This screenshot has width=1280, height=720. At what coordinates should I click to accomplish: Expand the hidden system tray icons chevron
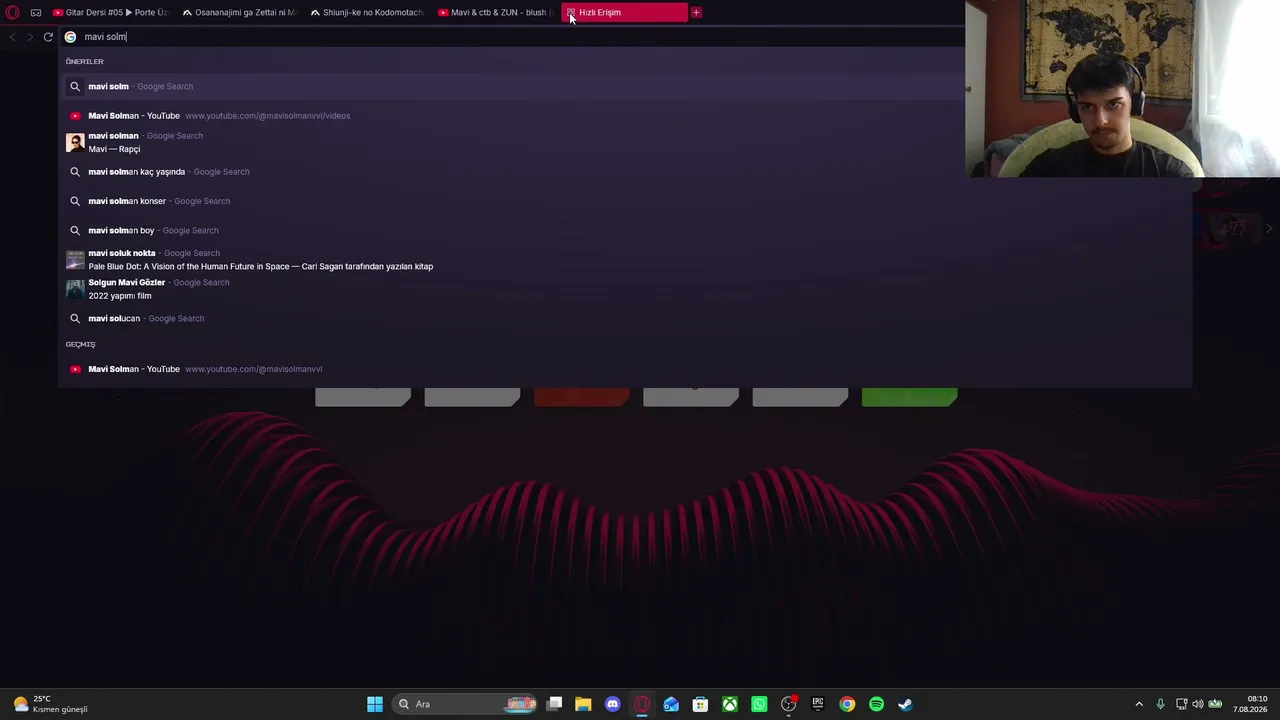[x=1139, y=704]
